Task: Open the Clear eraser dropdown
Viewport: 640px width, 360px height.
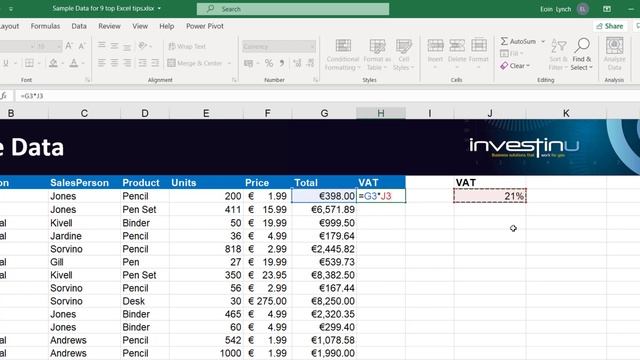Action: 515,66
